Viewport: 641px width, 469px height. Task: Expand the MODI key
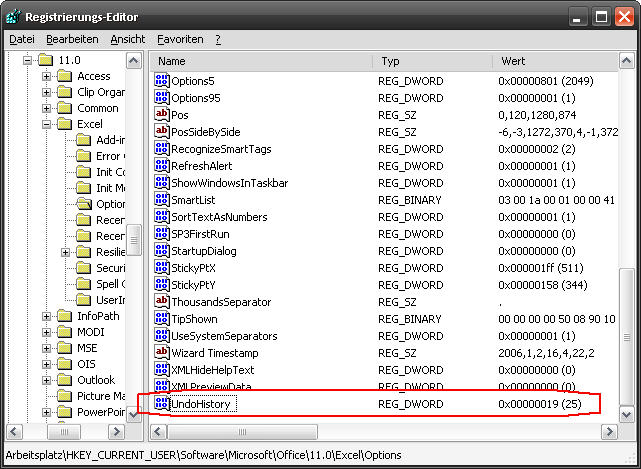click(x=46, y=332)
